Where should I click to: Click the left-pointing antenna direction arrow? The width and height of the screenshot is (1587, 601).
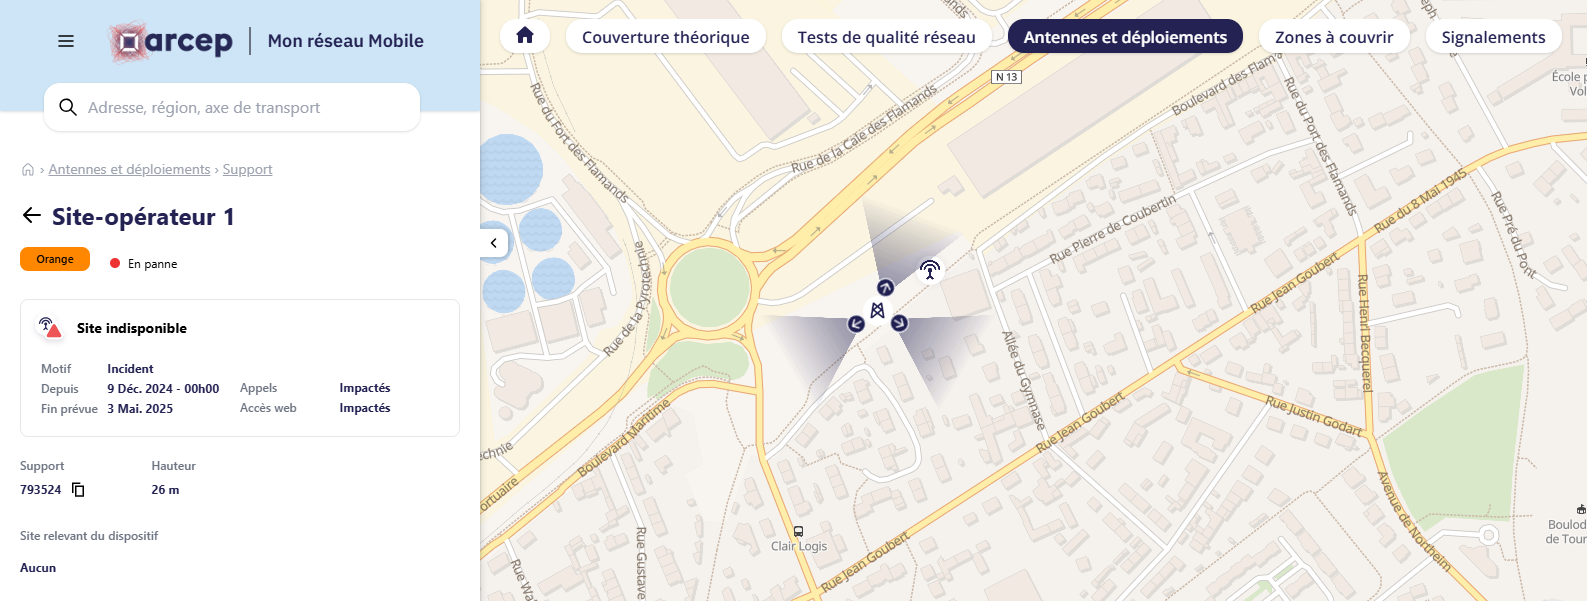[x=856, y=324]
